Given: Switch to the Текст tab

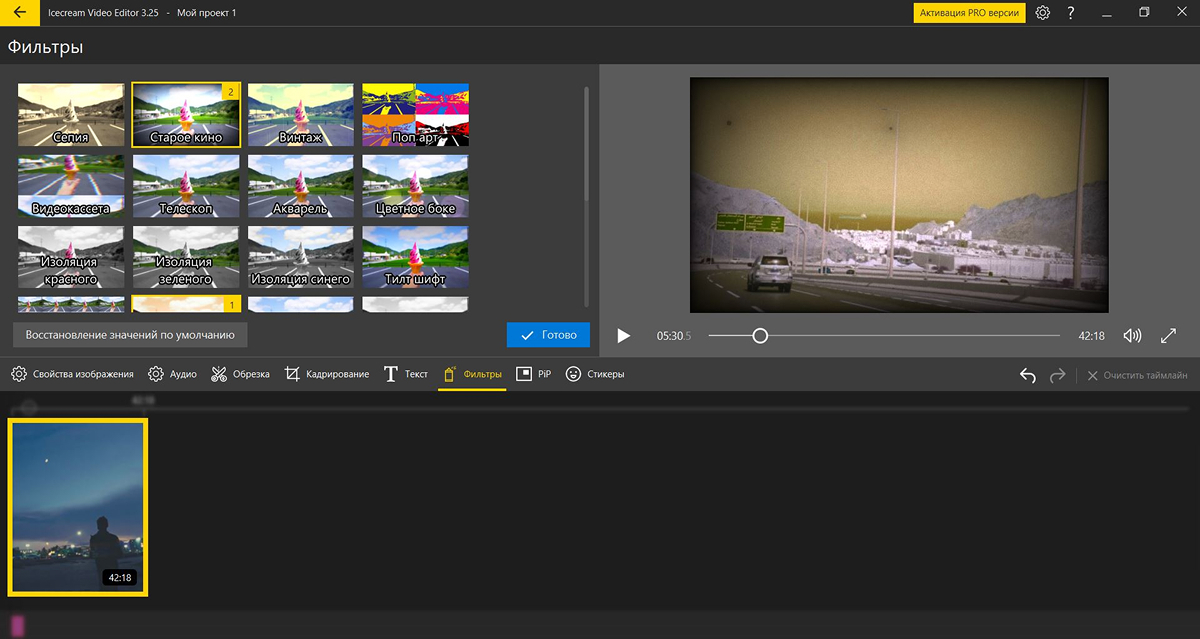Looking at the screenshot, I should tap(406, 374).
